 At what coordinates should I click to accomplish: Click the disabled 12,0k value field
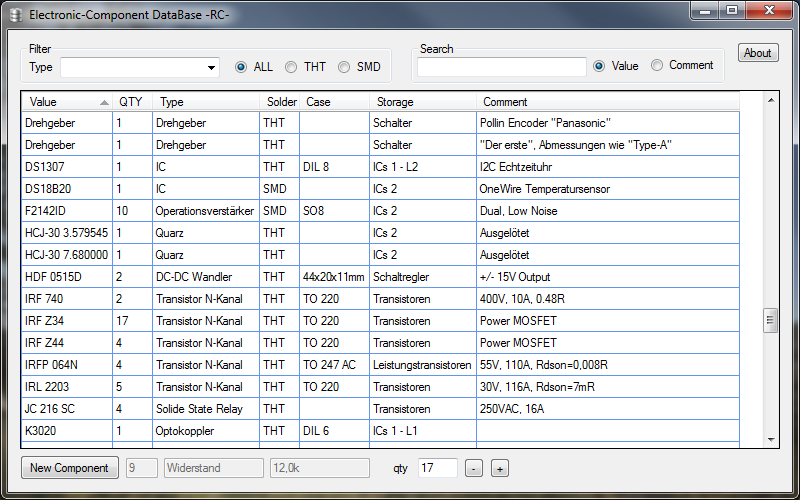[x=320, y=468]
